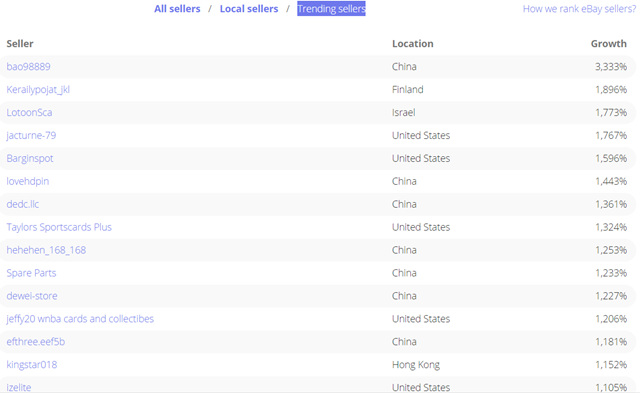Open seller Barginspot profile
Screen dimensions: 640x393
[x=30, y=158]
